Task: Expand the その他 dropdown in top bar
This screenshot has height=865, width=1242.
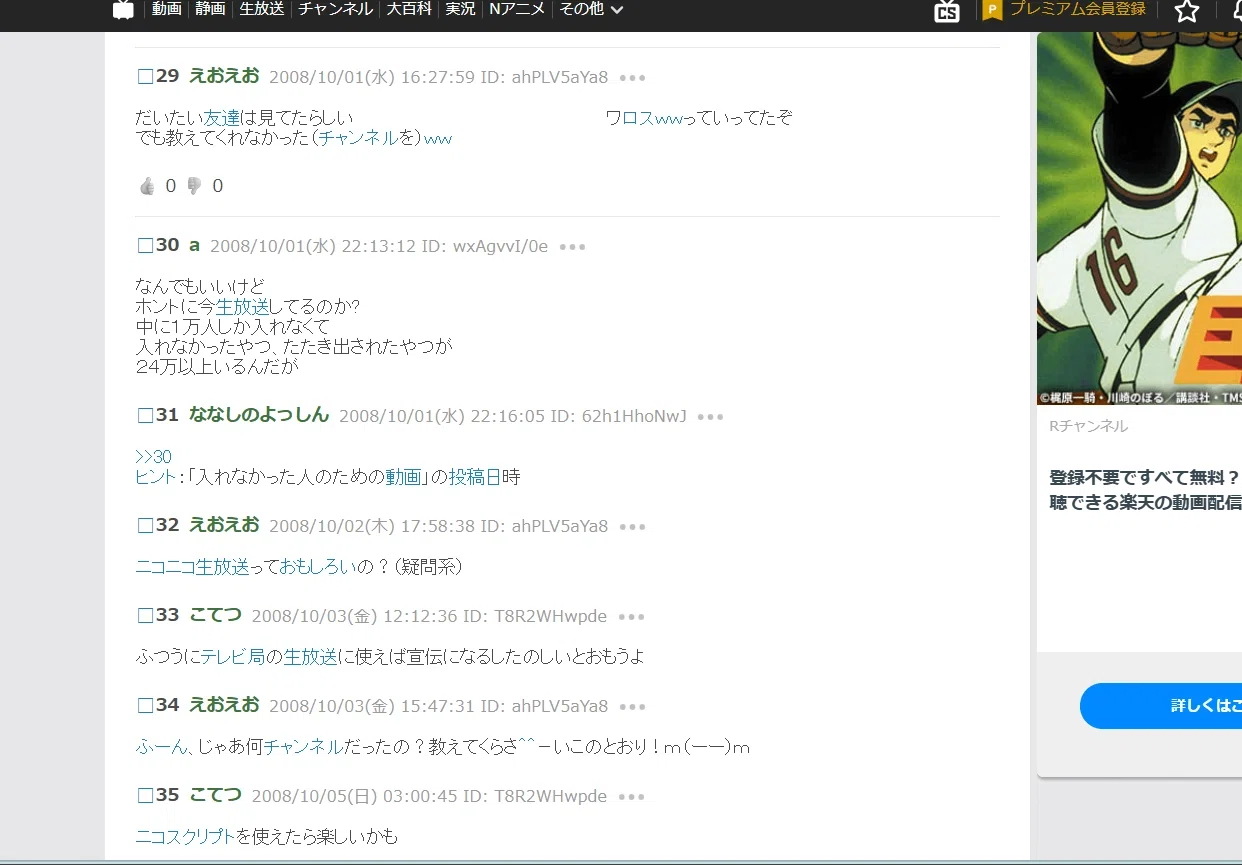Action: point(591,9)
